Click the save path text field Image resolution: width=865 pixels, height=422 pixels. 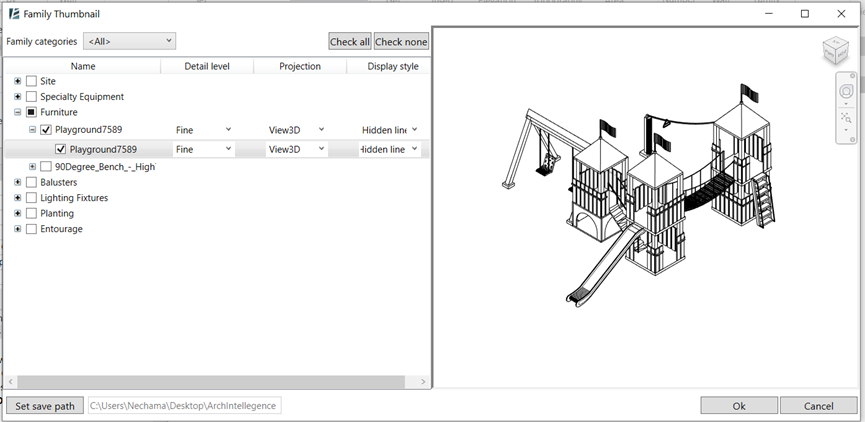[x=184, y=405]
